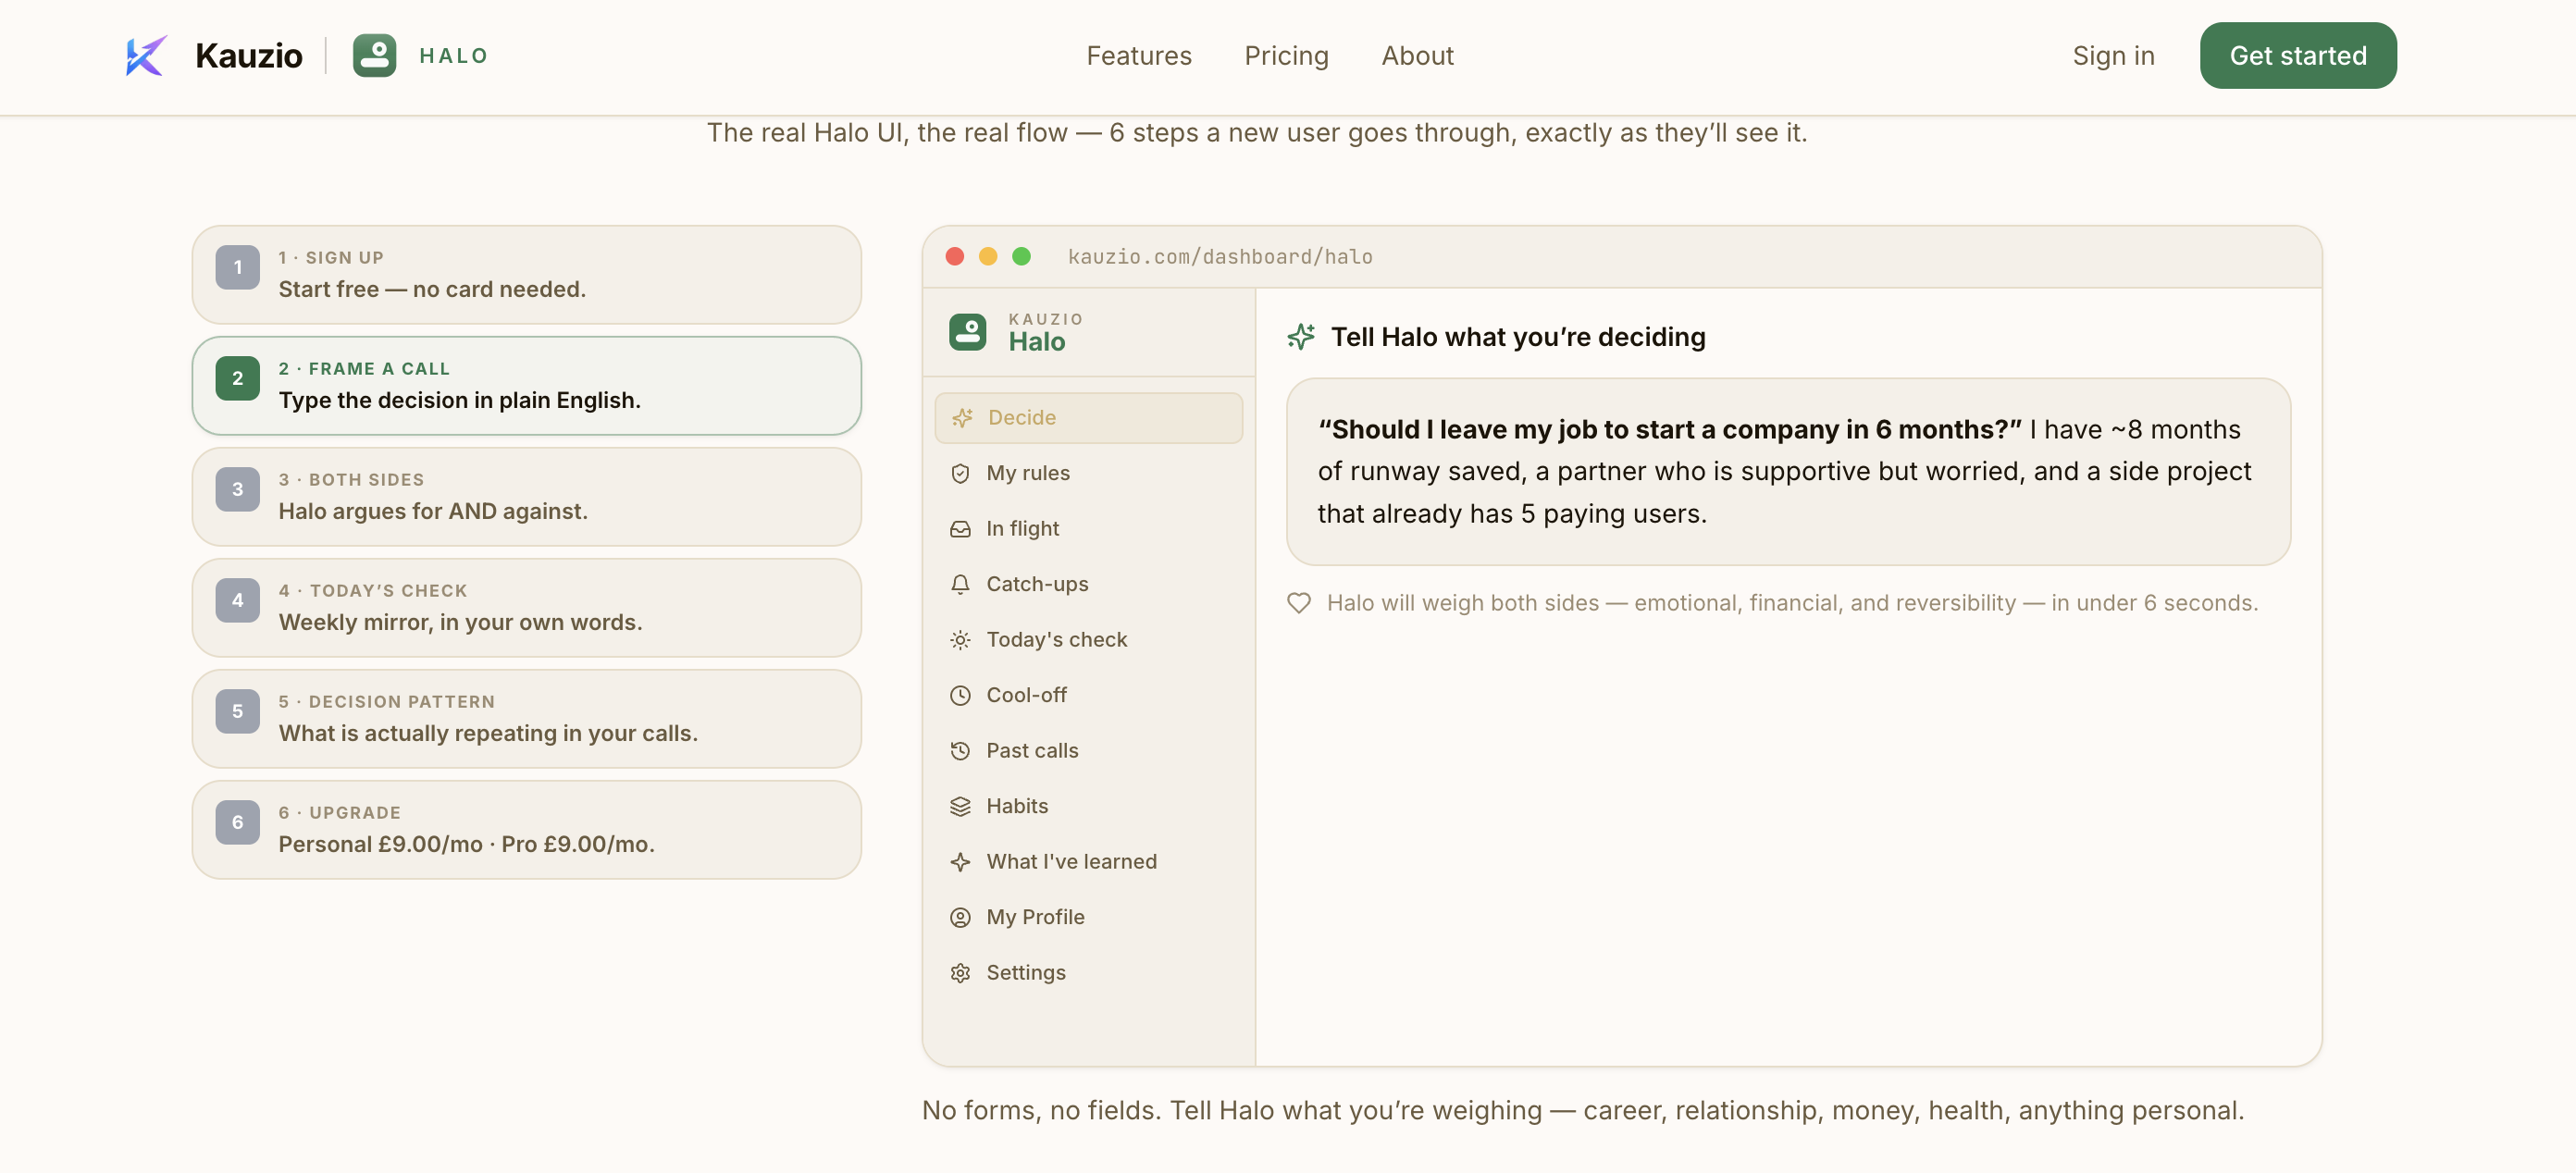Click the history icon beside Past calls

point(960,751)
